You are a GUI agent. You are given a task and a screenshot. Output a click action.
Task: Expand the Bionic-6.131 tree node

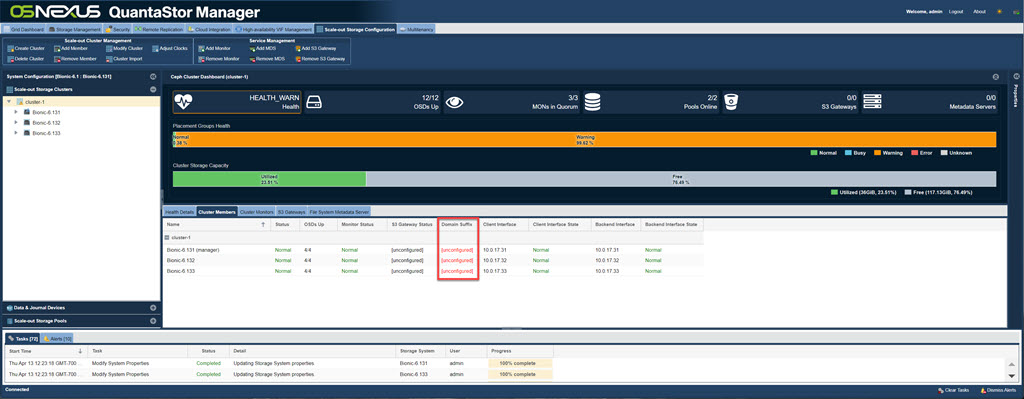tap(16, 112)
